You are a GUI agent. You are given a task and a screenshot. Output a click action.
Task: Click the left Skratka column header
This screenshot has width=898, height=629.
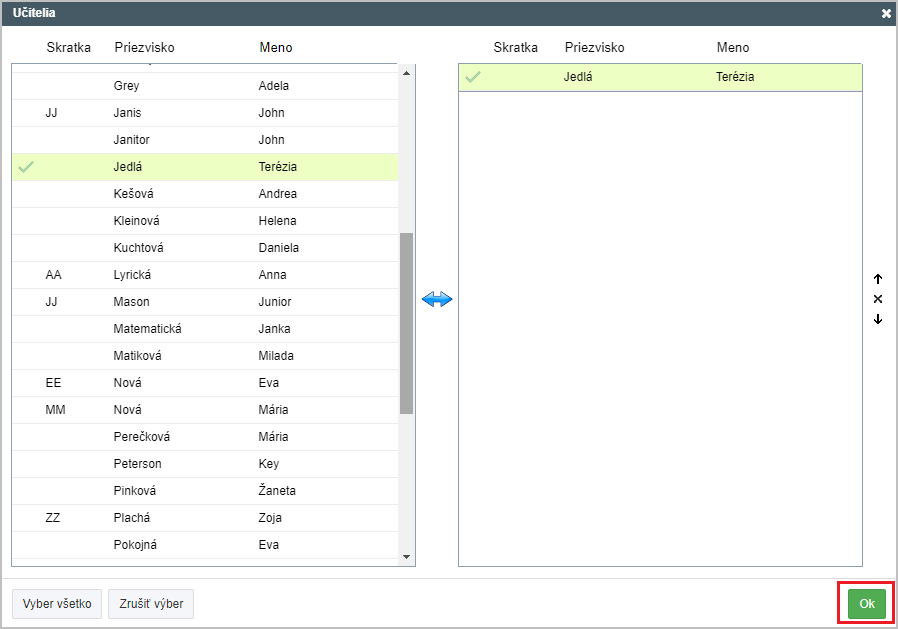[69, 48]
